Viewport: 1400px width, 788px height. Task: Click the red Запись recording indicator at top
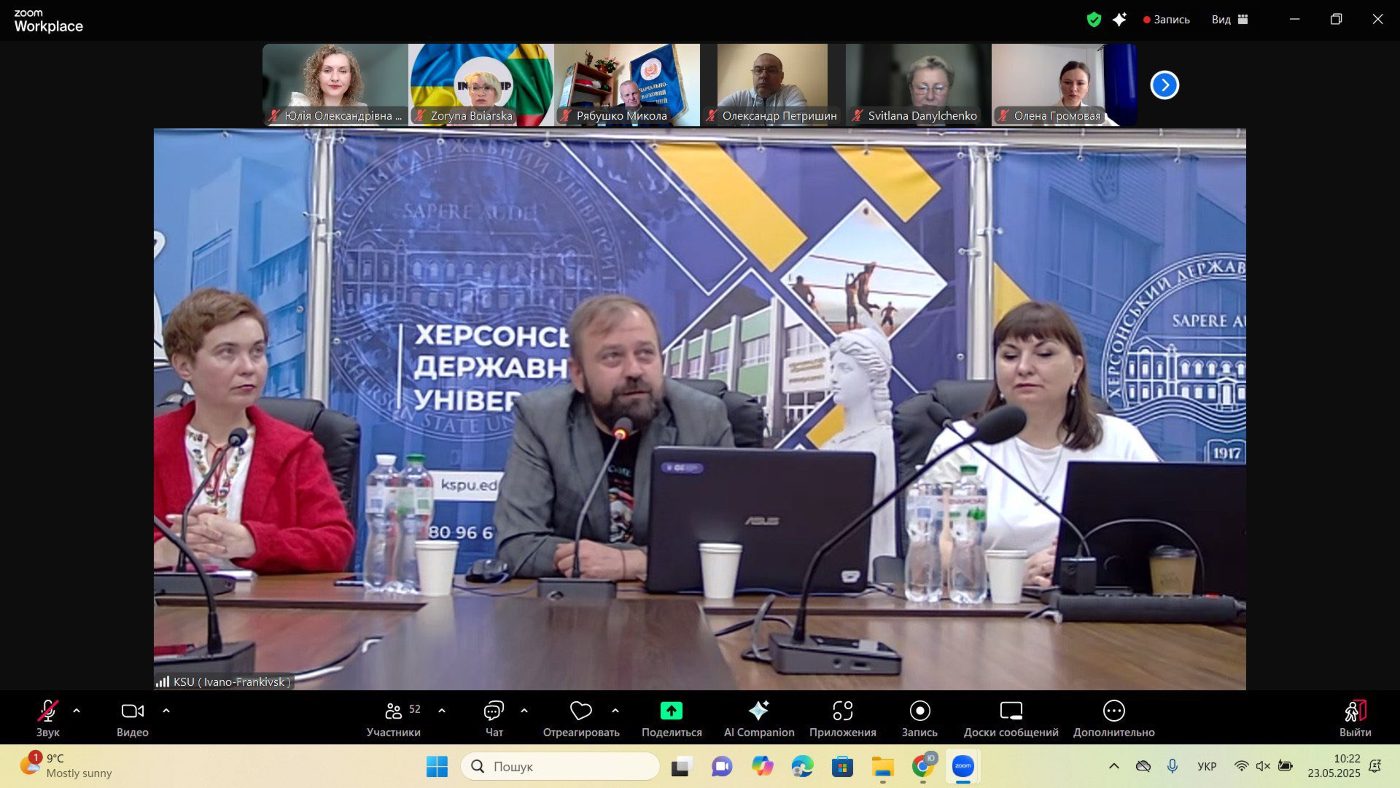click(x=1166, y=19)
